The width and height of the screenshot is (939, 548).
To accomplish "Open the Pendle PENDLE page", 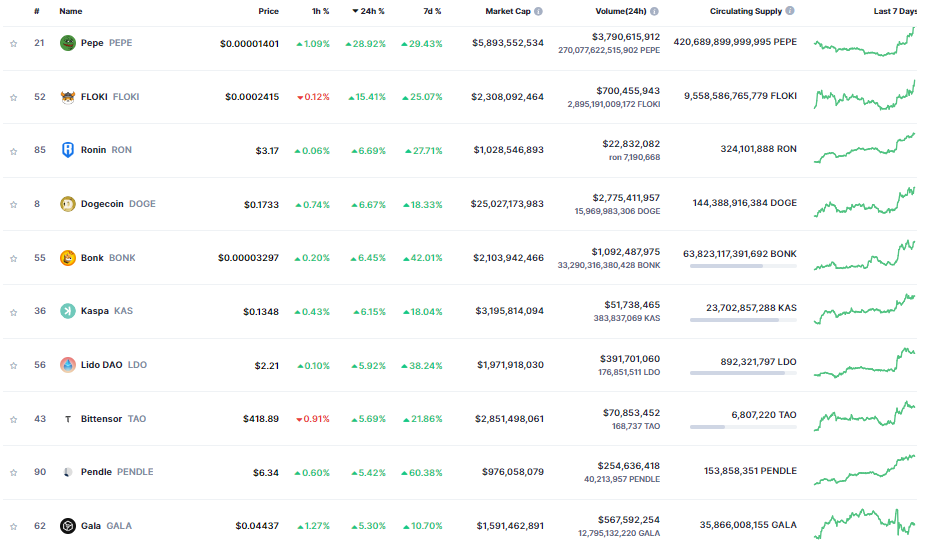I will pyautogui.click(x=117, y=472).
